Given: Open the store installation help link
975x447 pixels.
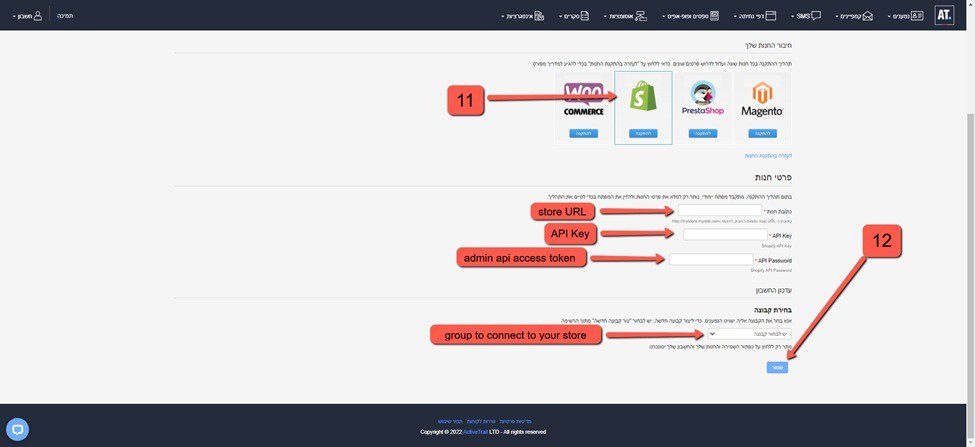Looking at the screenshot, I should [768, 155].
